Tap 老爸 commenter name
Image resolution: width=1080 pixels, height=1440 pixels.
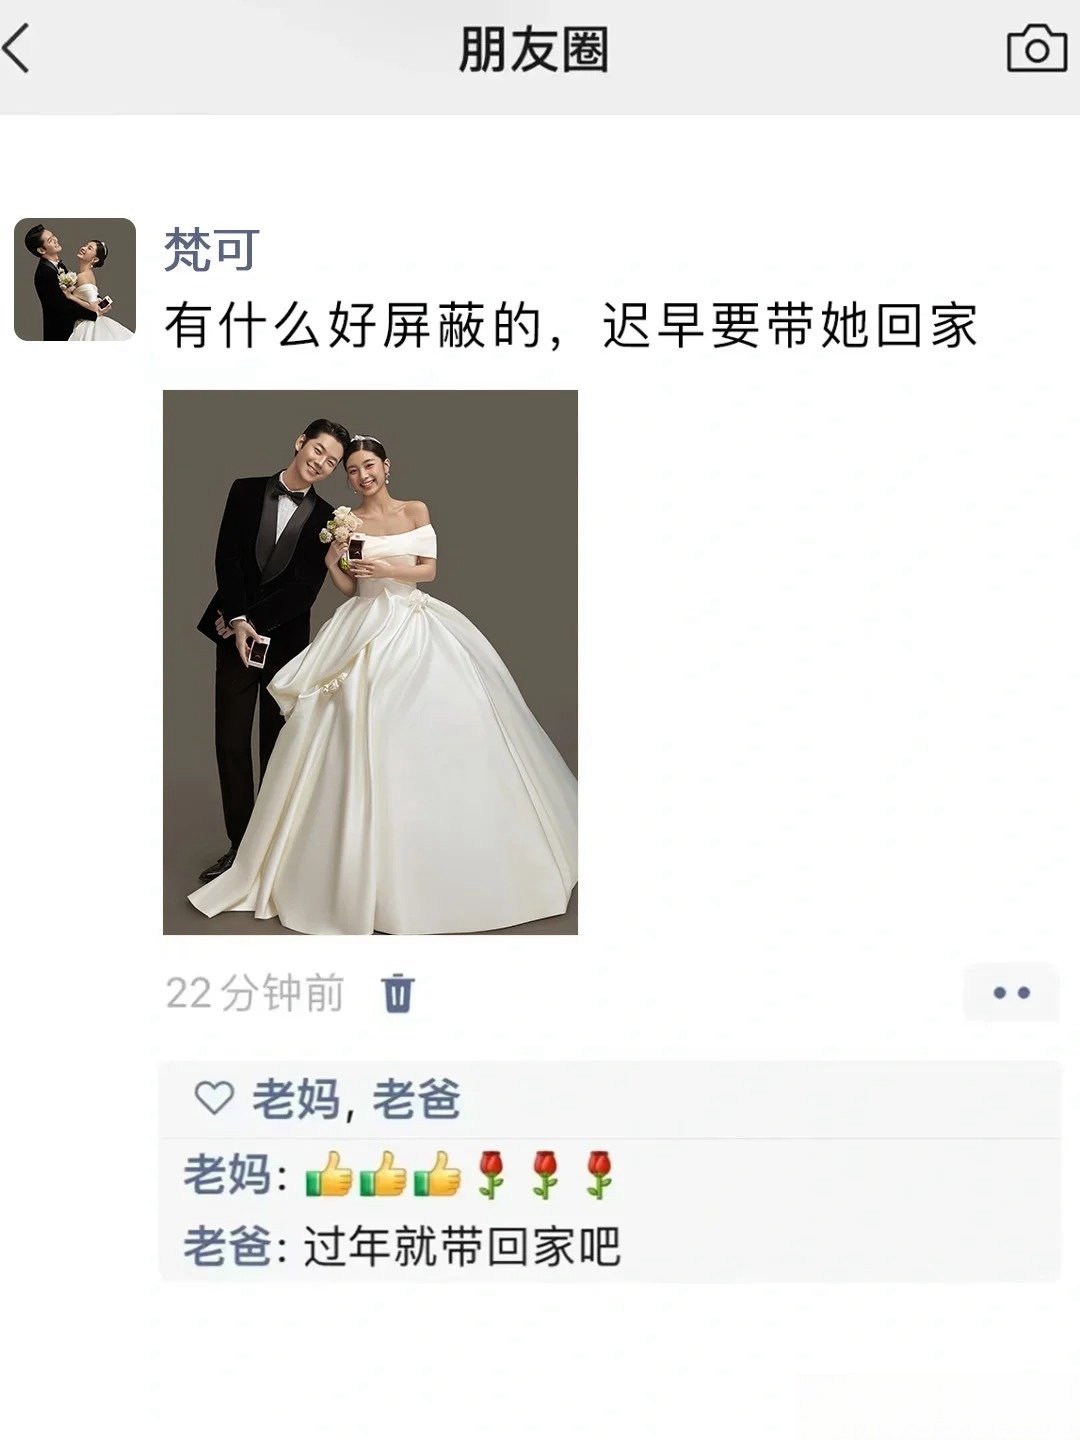[x=228, y=1247]
